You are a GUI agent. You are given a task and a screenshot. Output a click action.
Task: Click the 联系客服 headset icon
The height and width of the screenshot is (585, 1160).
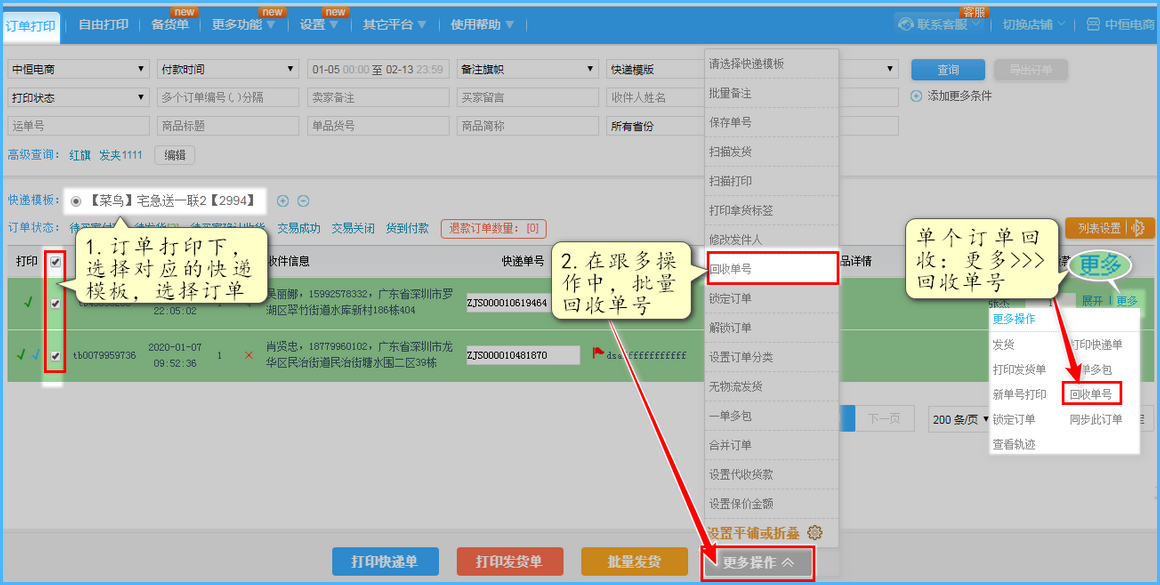[x=906, y=24]
